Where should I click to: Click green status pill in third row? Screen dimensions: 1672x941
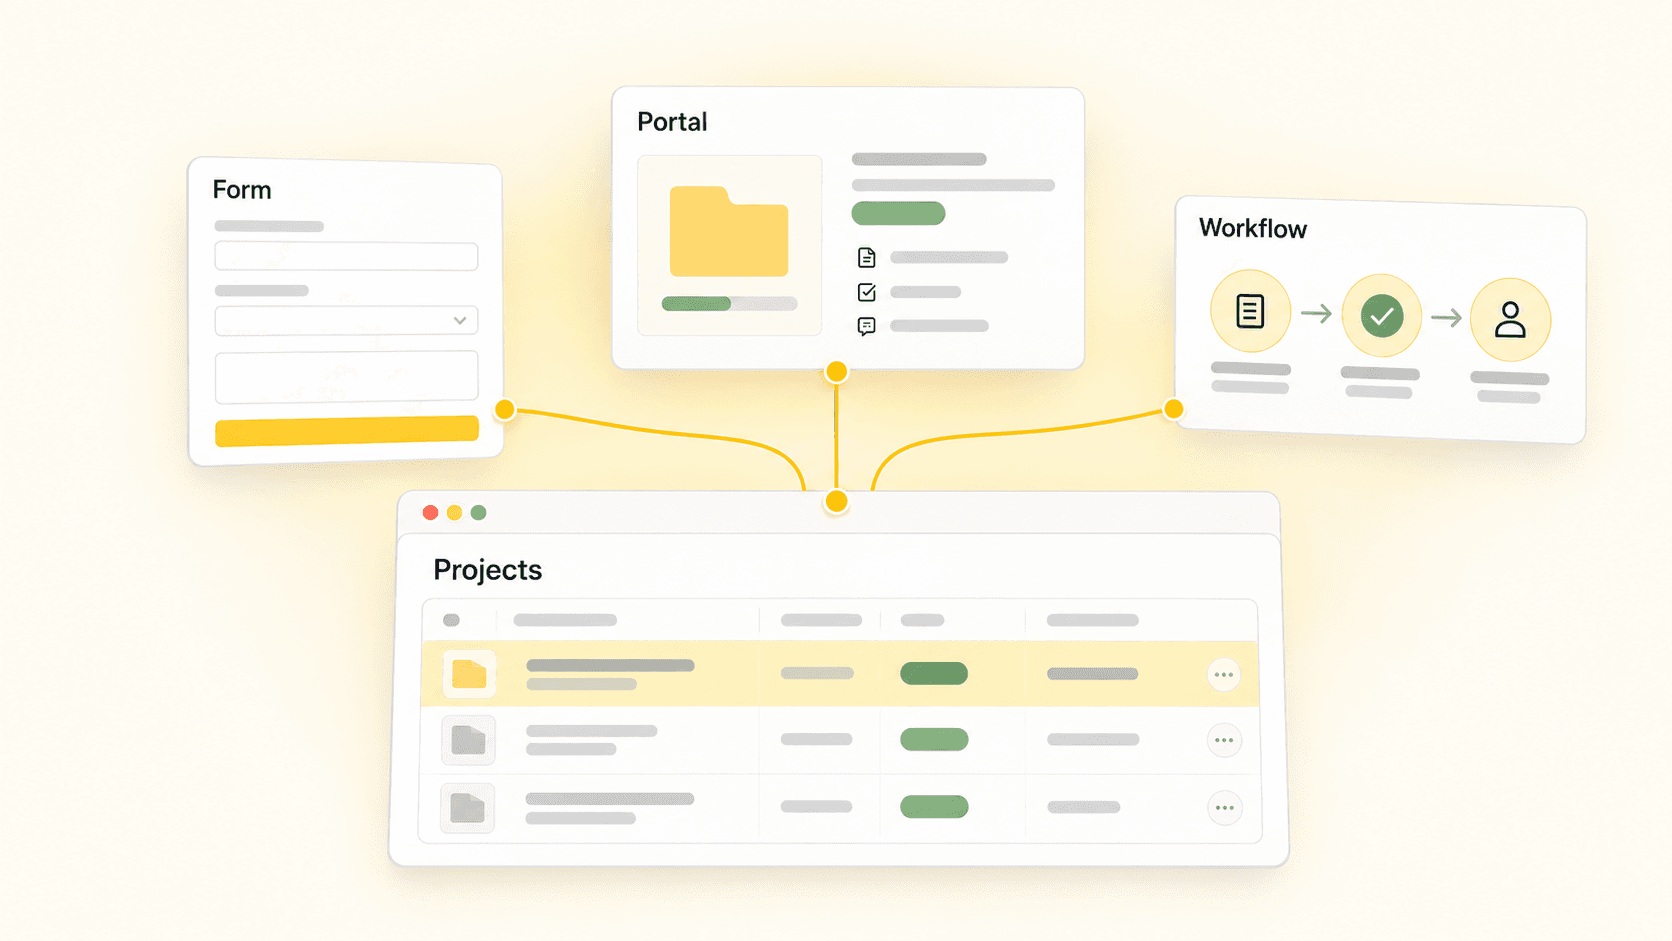point(934,806)
